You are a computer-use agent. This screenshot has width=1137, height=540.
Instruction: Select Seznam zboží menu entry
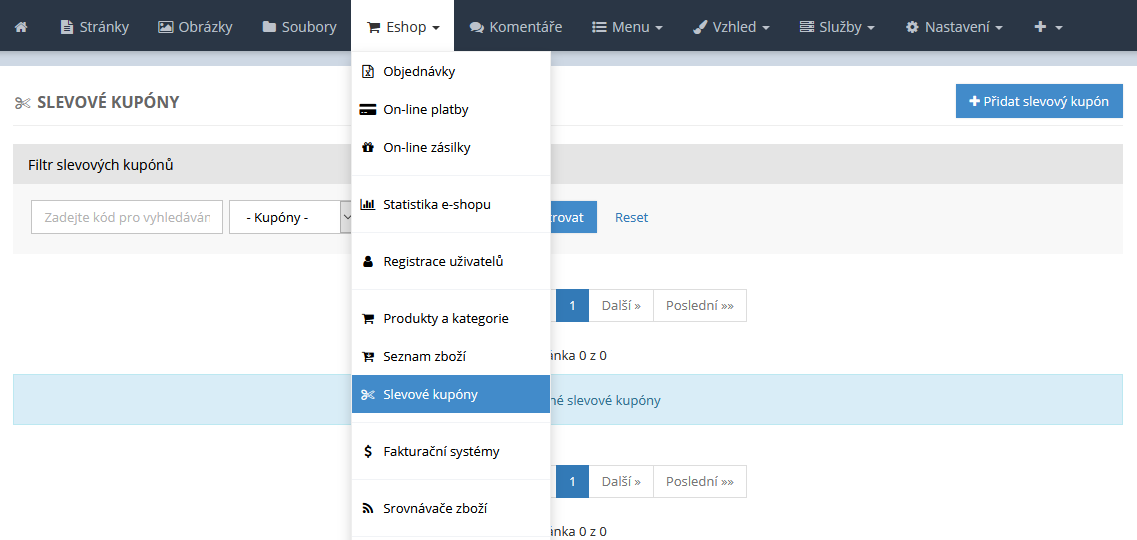[424, 357]
